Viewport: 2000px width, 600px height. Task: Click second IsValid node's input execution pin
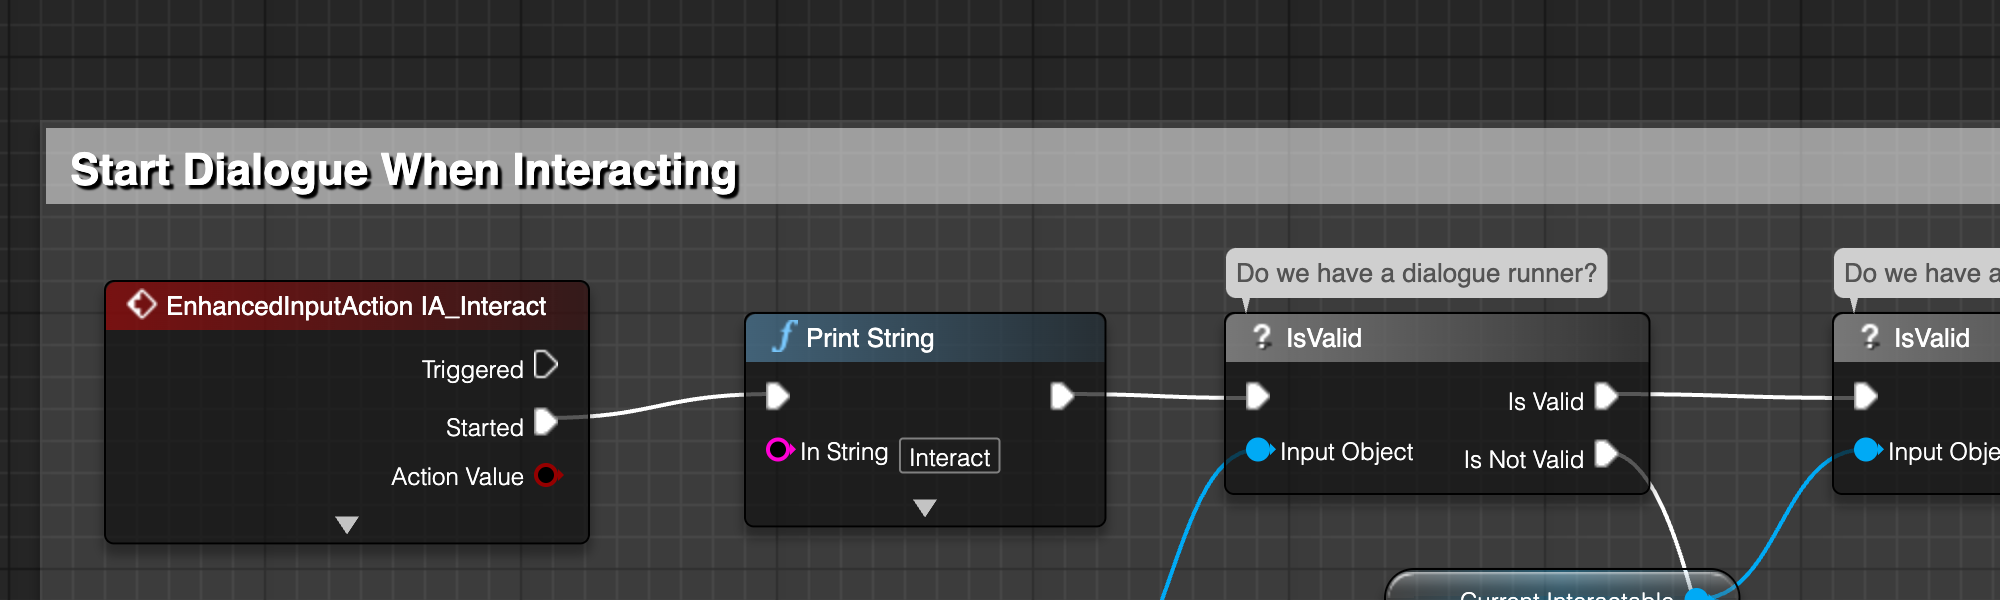tap(1866, 396)
